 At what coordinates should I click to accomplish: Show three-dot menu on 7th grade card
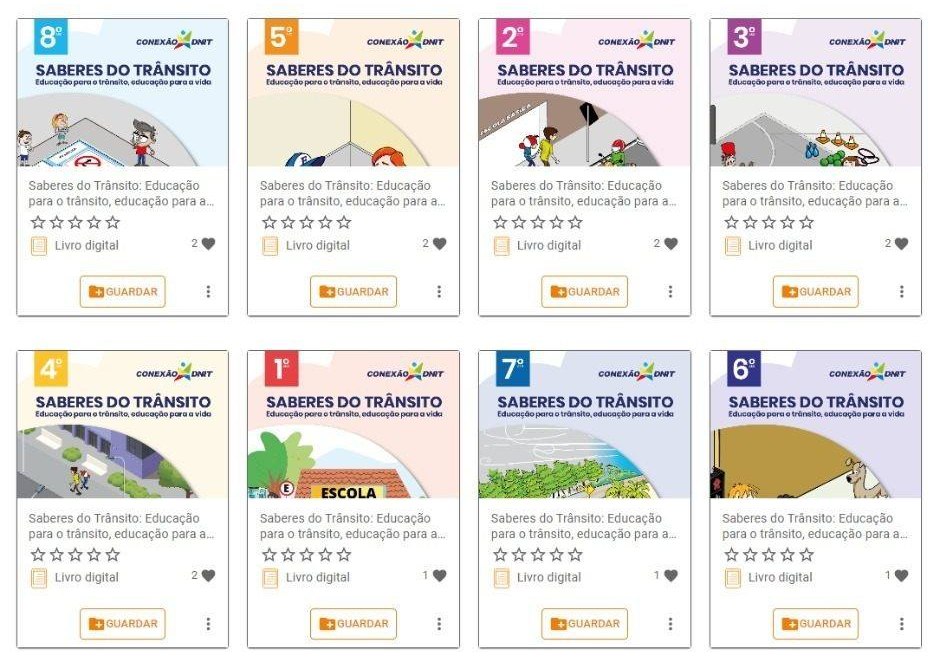point(670,624)
